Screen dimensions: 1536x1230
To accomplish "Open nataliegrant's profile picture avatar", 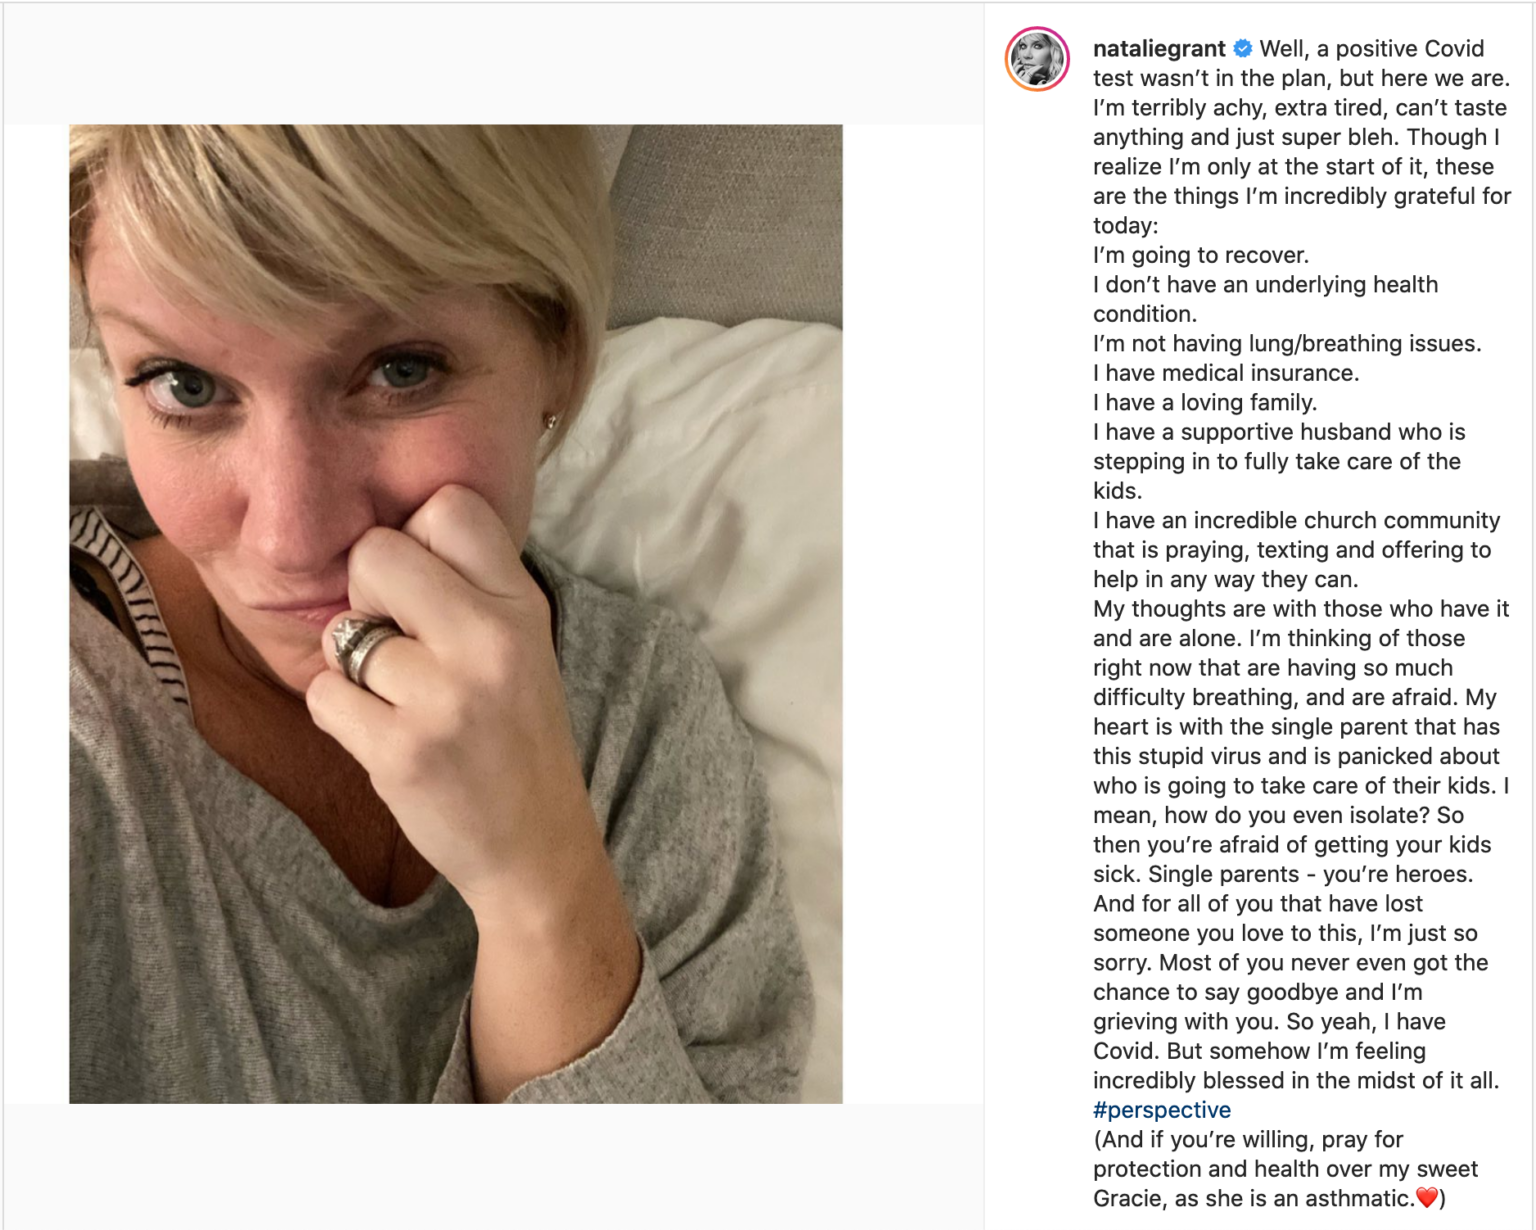I will 1037,59.
